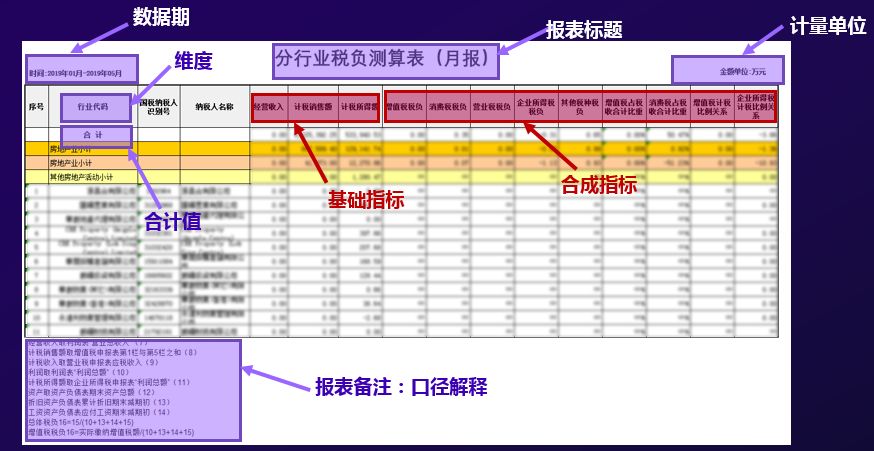The width and height of the screenshot is (874, 451).
Task: Select the 计税销售额 column header
Action: coord(313,106)
